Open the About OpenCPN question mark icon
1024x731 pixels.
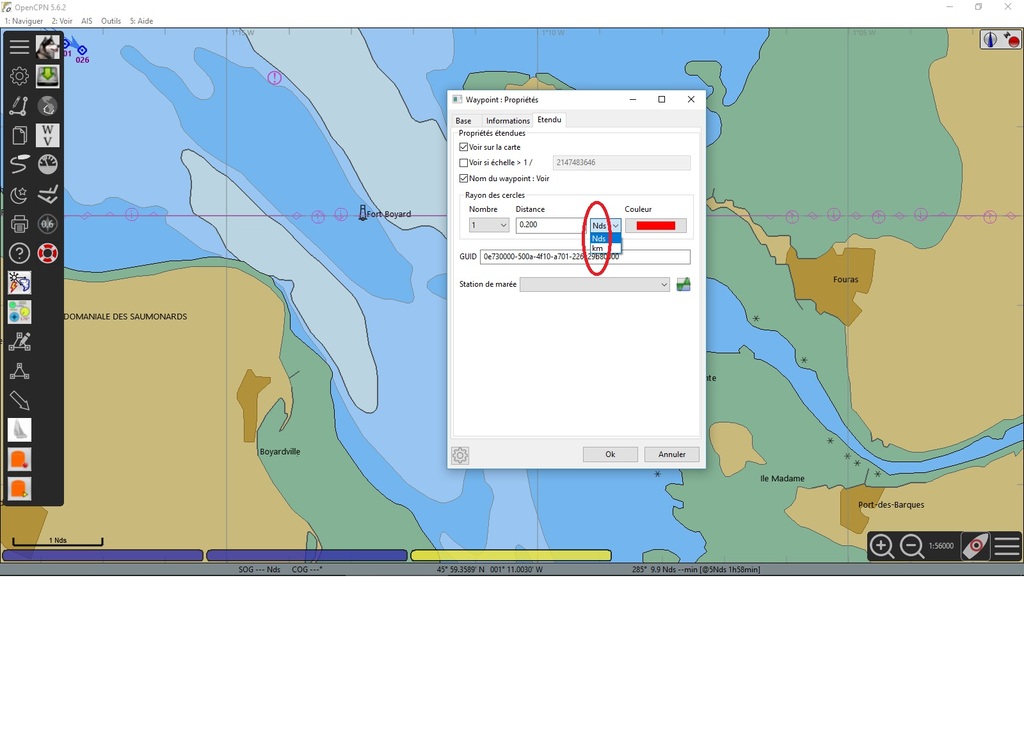(x=19, y=253)
